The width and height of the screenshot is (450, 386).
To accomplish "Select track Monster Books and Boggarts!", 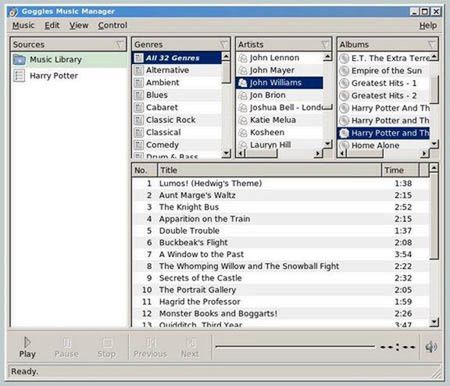I will [x=281, y=314].
